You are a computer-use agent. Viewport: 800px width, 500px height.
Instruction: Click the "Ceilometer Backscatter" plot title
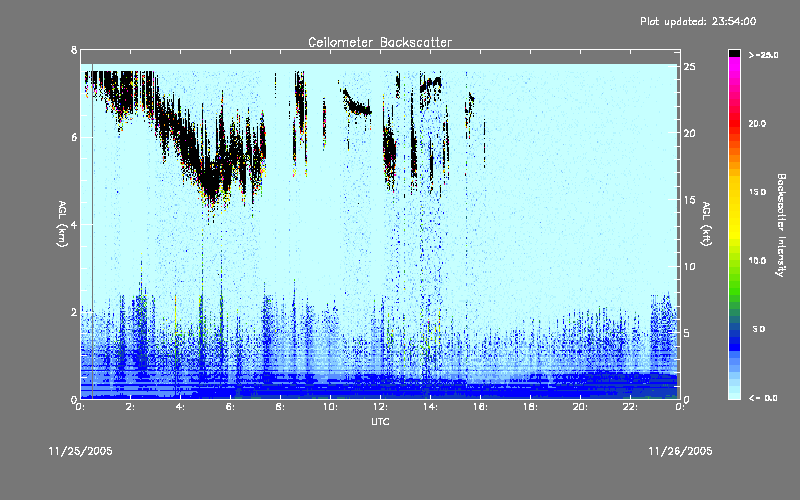coord(380,42)
